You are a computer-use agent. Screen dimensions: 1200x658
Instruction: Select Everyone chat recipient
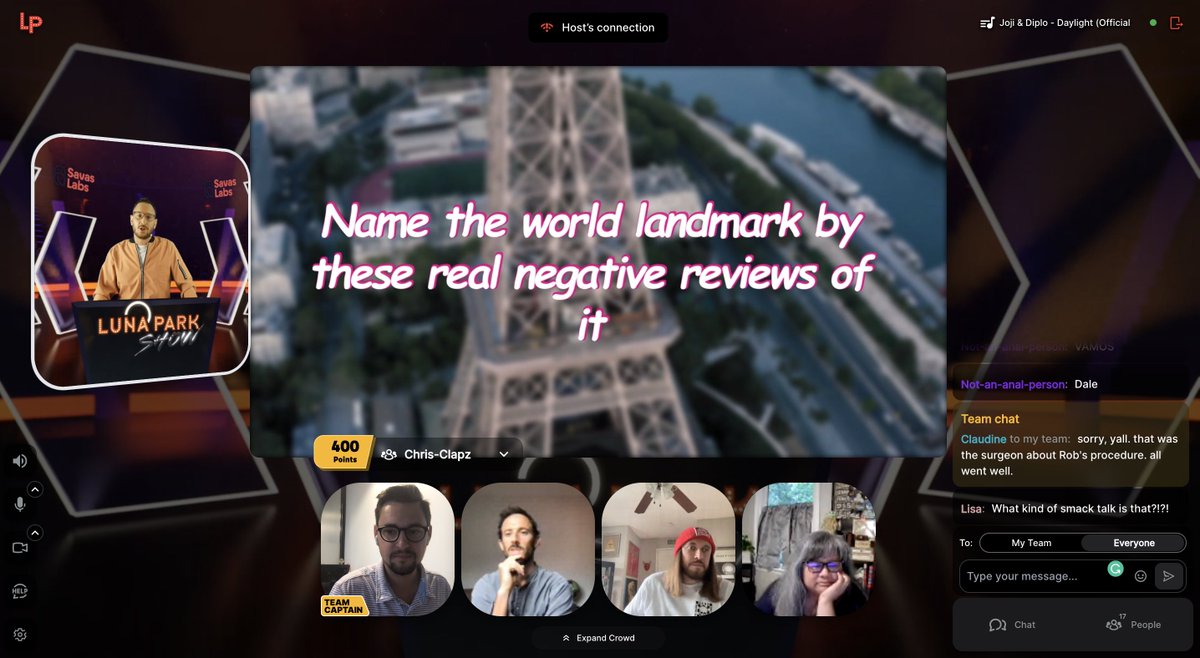(1134, 543)
